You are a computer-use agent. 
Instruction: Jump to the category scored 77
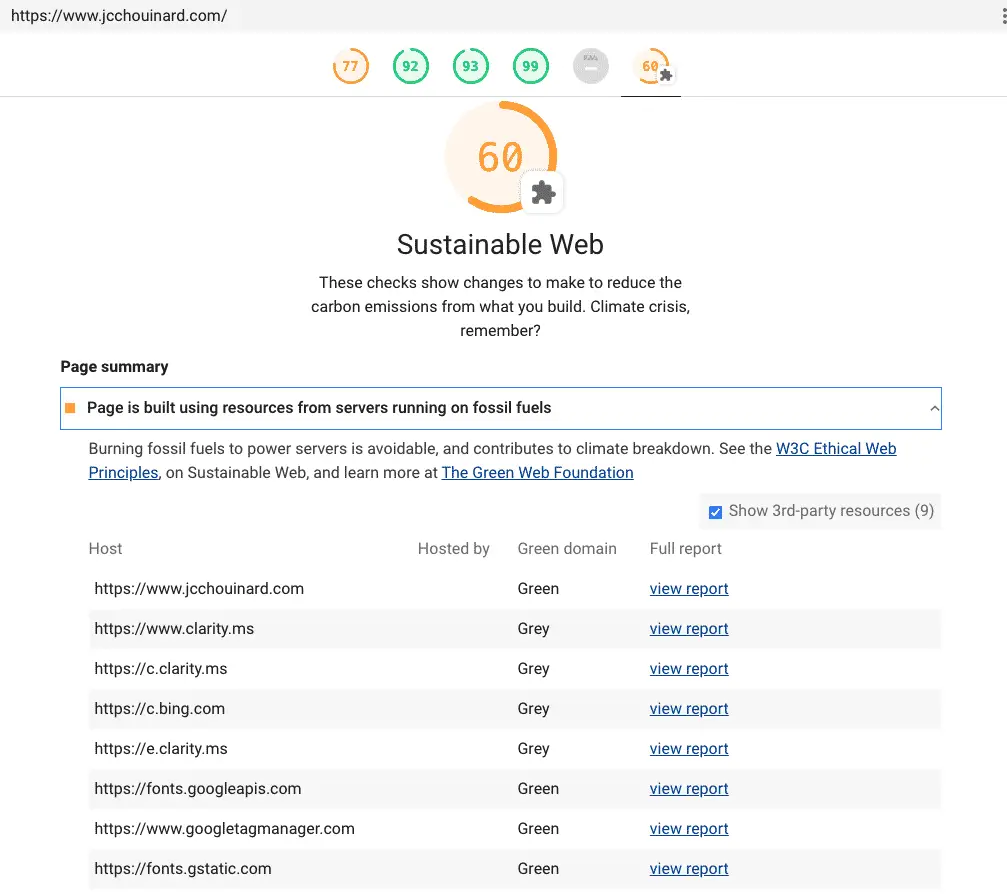point(351,66)
